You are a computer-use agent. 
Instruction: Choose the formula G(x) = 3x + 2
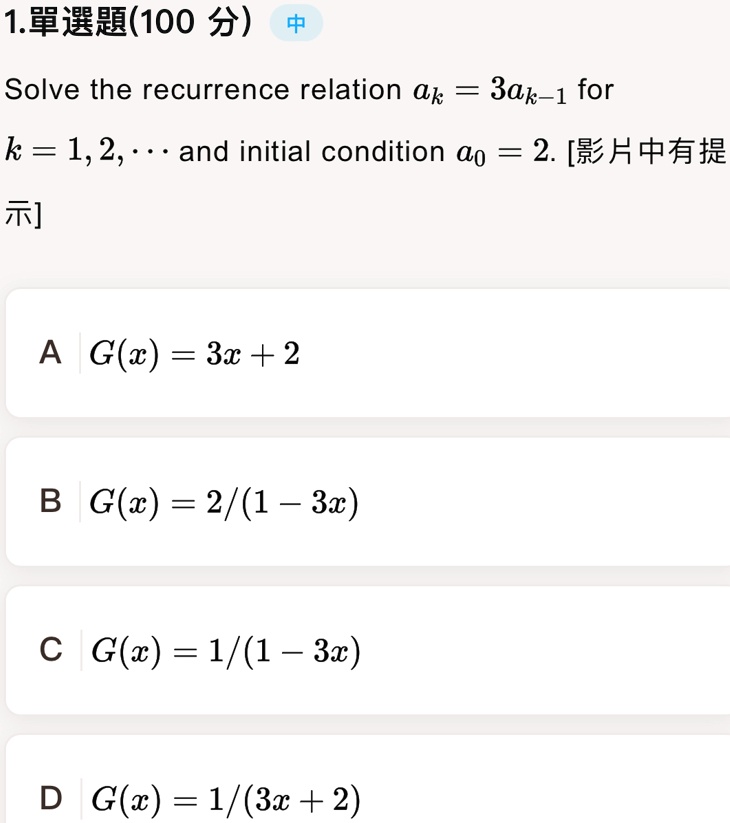coord(194,354)
